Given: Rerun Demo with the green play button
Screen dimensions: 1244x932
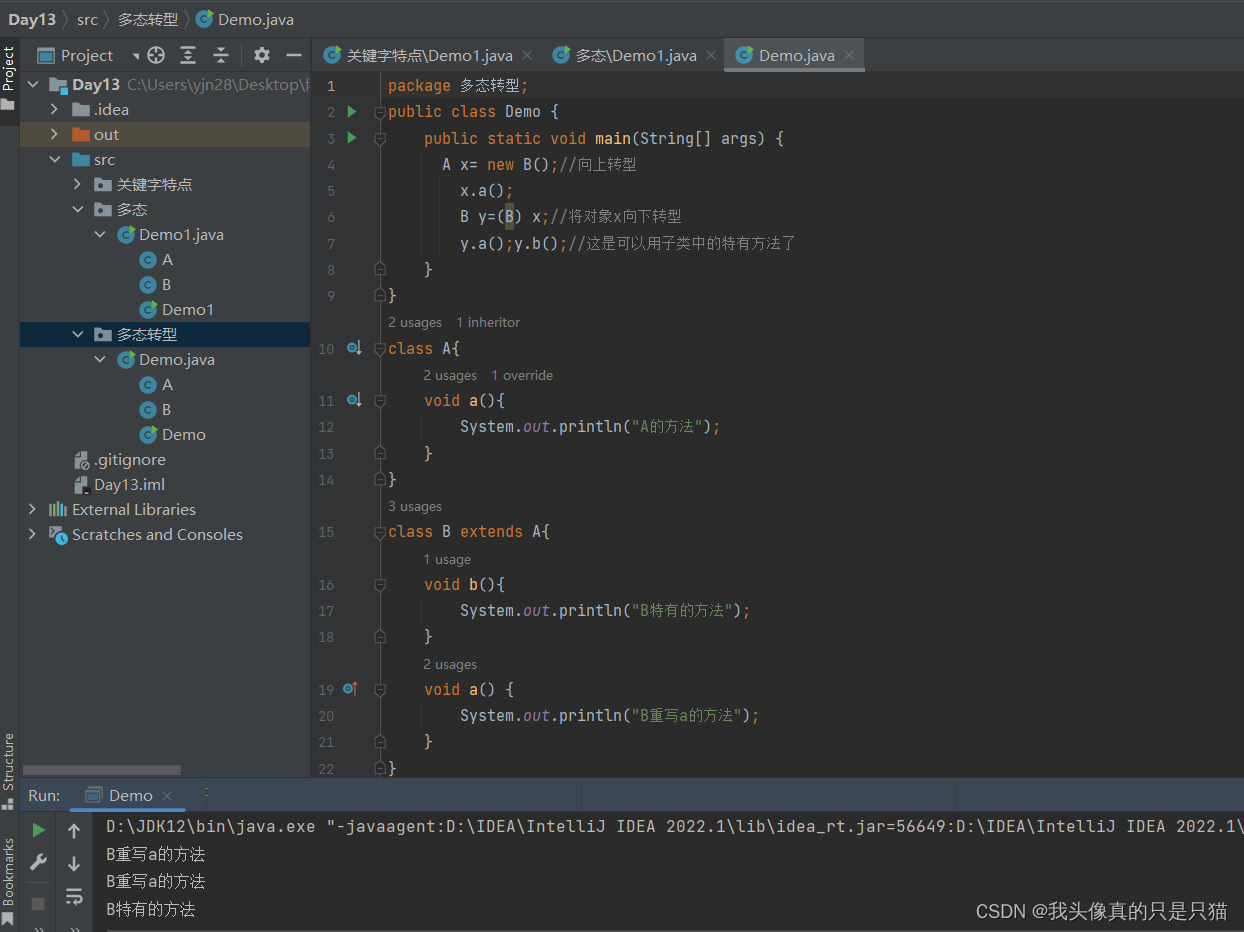Looking at the screenshot, I should (x=38, y=830).
